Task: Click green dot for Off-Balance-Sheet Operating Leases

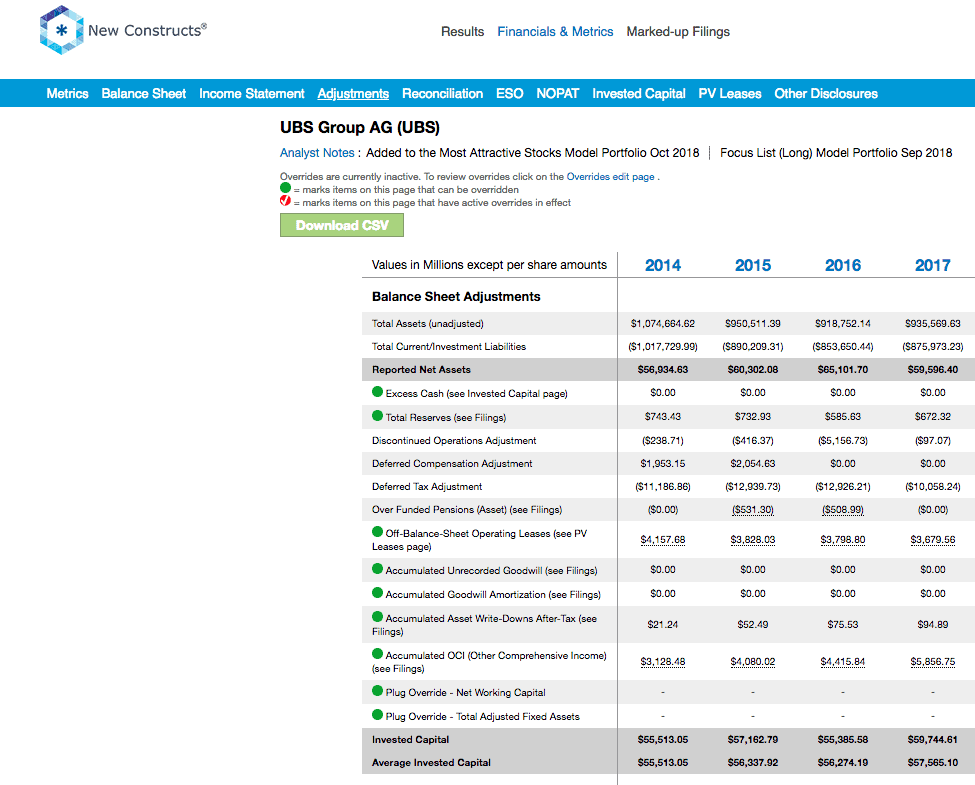Action: coord(377,532)
